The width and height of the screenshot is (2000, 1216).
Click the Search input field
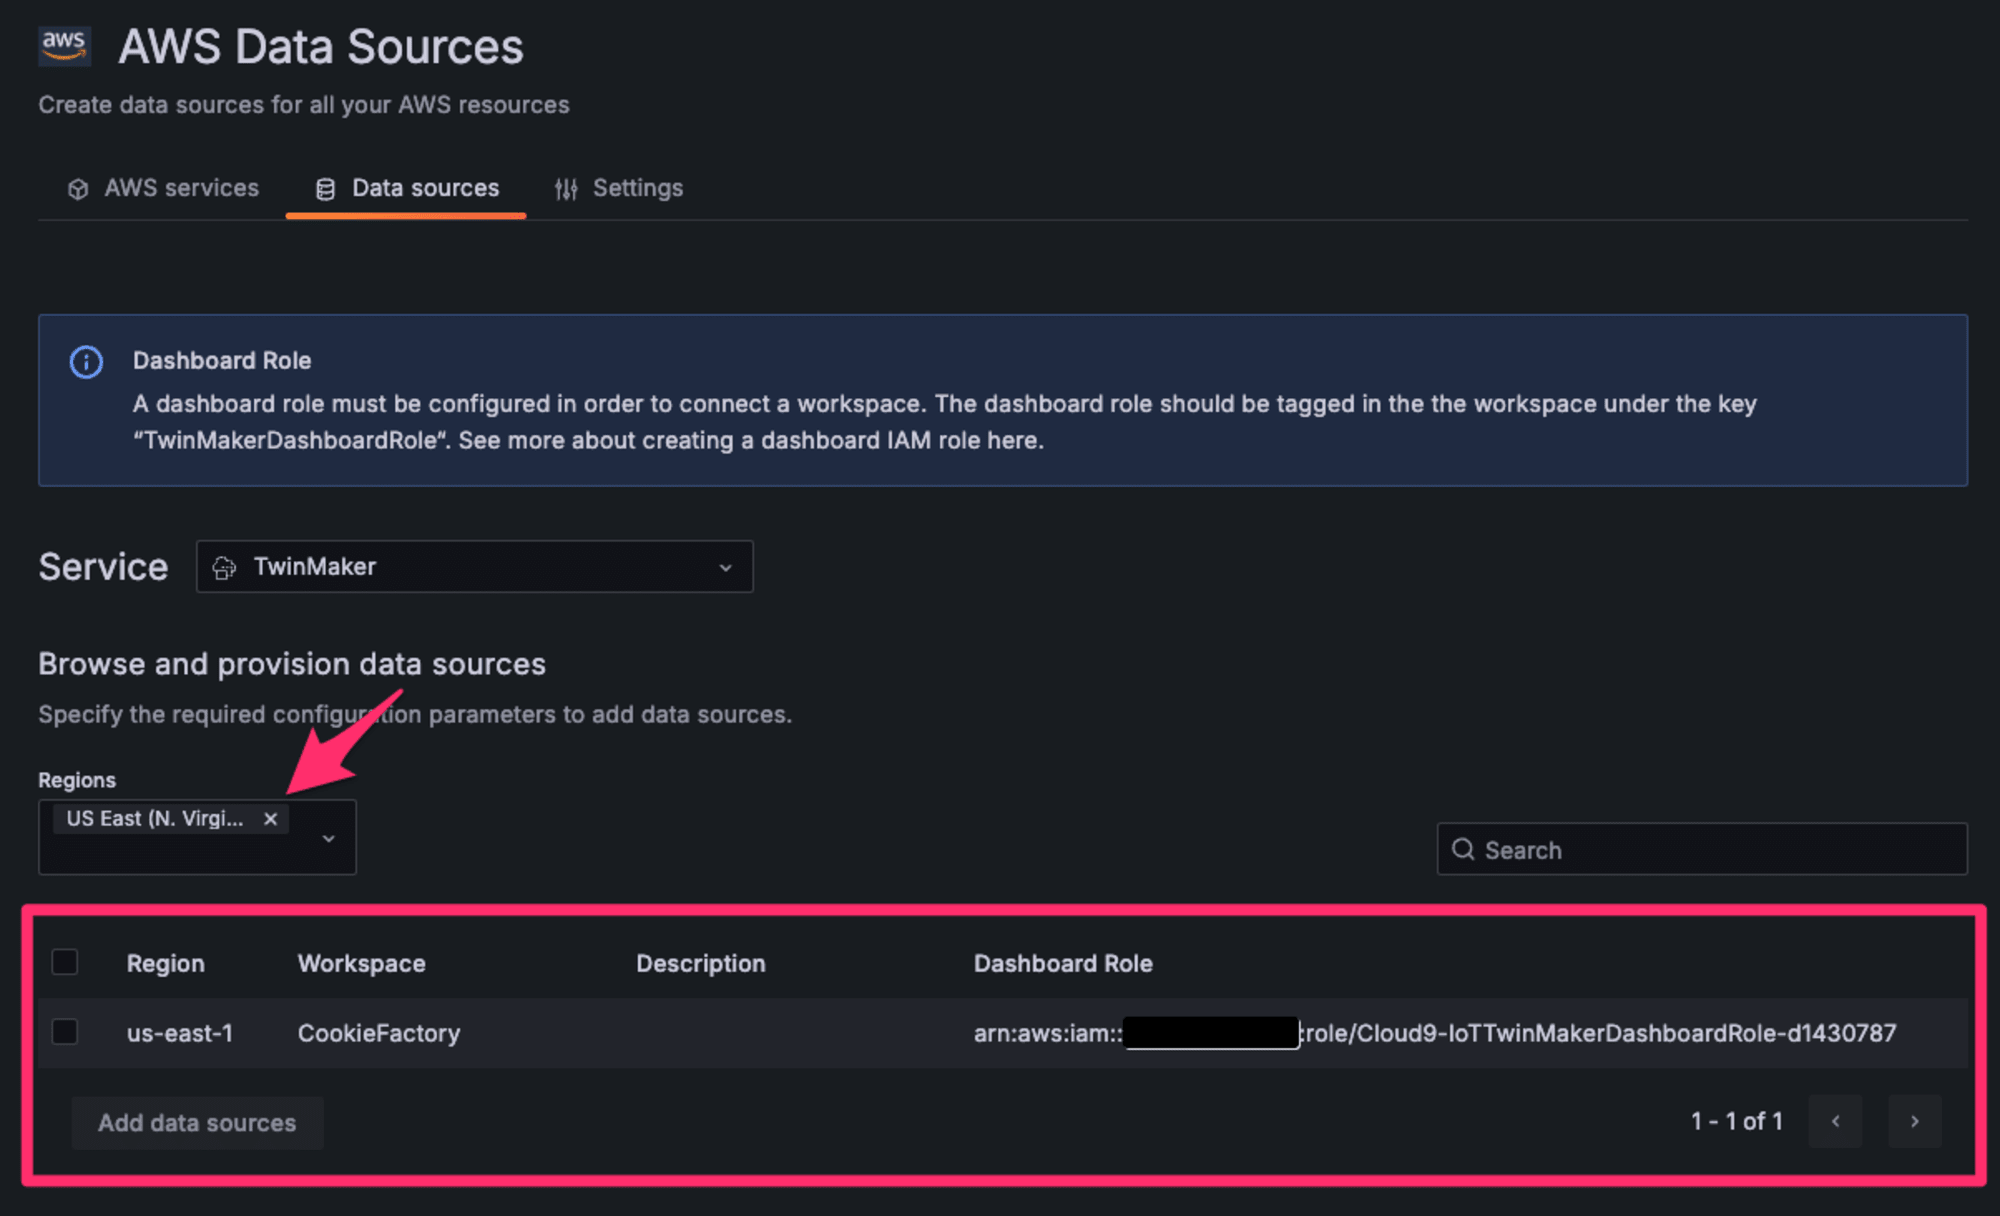[1702, 849]
